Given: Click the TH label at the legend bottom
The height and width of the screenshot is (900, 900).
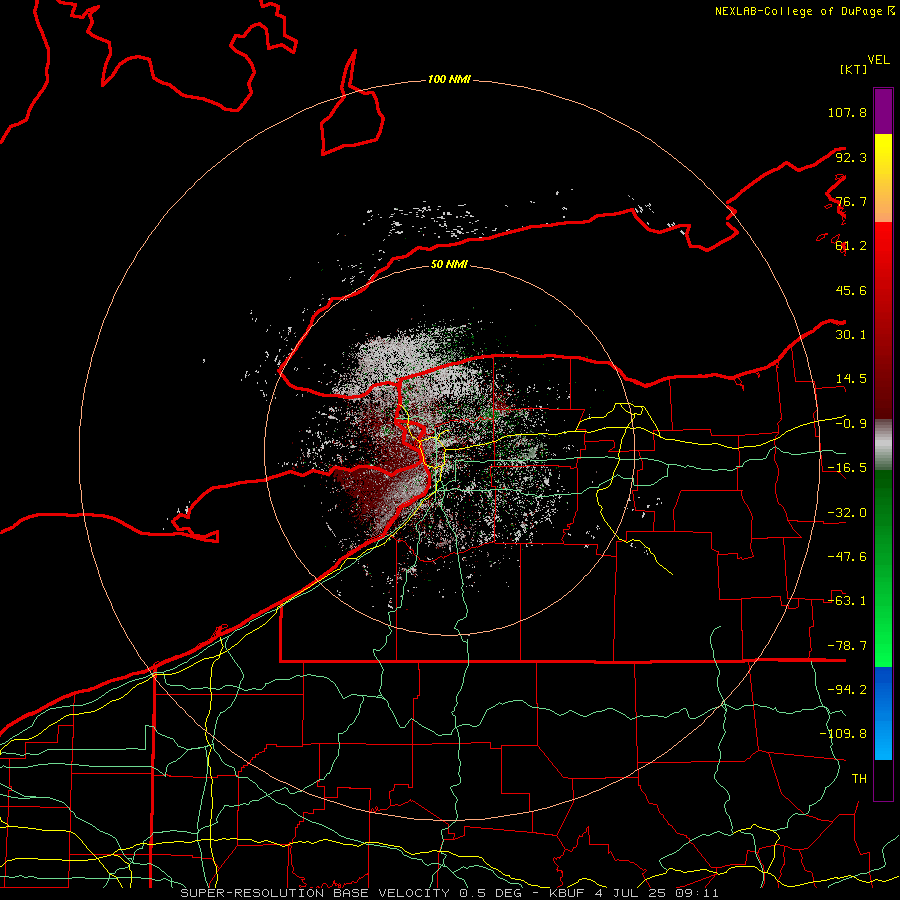Looking at the screenshot, I should (x=859, y=779).
